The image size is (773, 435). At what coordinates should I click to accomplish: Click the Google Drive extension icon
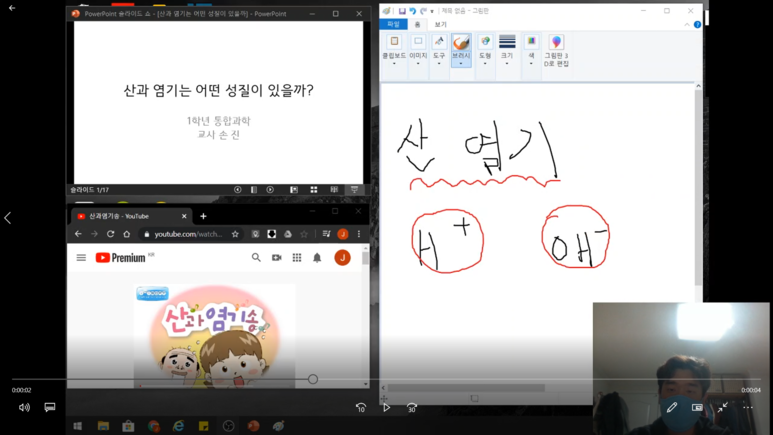click(288, 234)
